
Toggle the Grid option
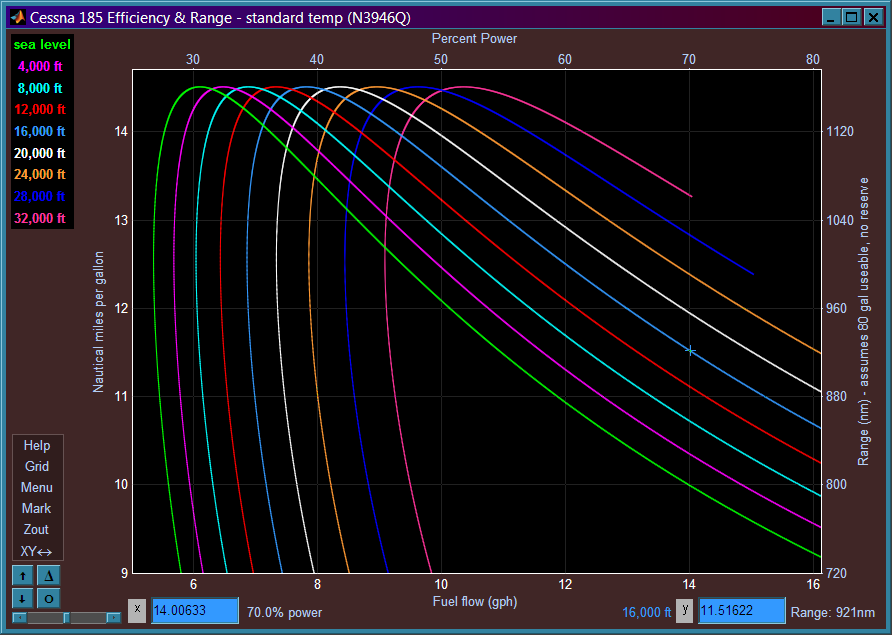37,467
